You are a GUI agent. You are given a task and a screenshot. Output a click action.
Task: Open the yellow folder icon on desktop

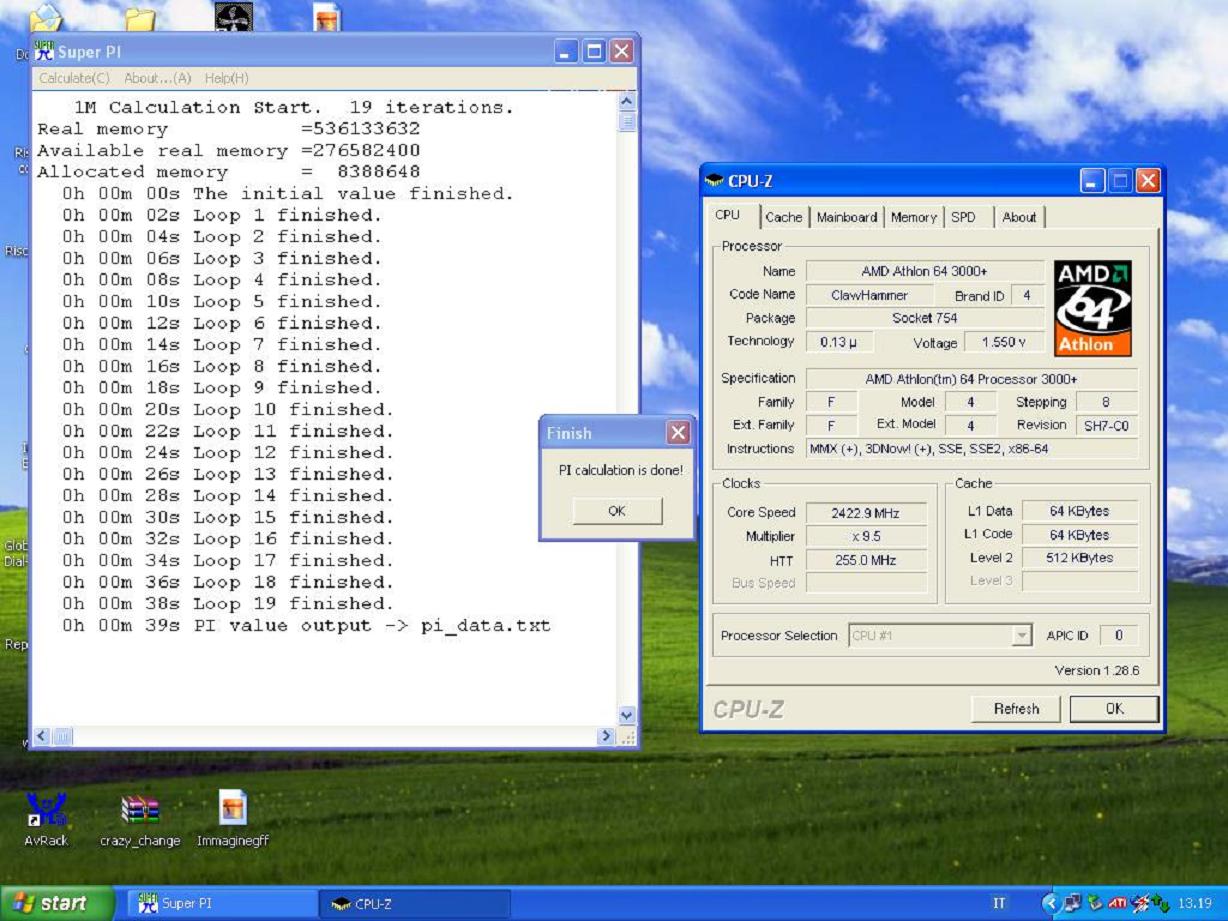140,19
